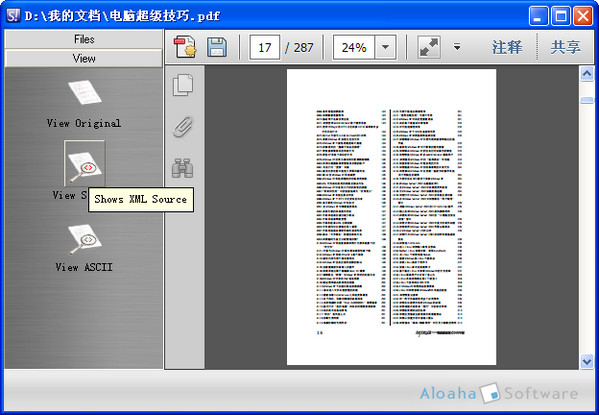Click the displayed PDF page 17
Image resolution: width=599 pixels, height=415 pixels.
(x=391, y=217)
